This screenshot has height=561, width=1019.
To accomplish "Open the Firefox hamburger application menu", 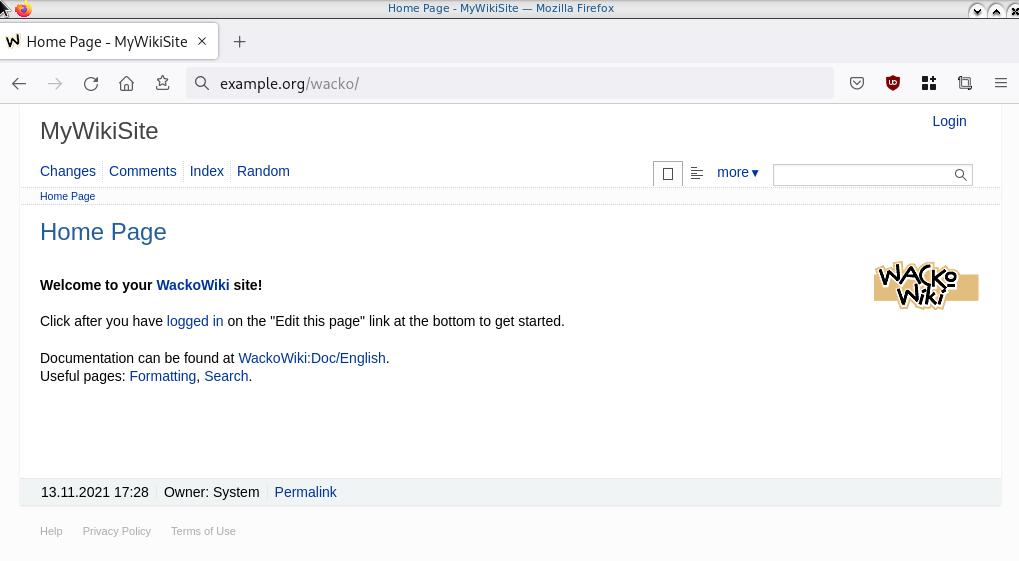I will (1000, 84).
